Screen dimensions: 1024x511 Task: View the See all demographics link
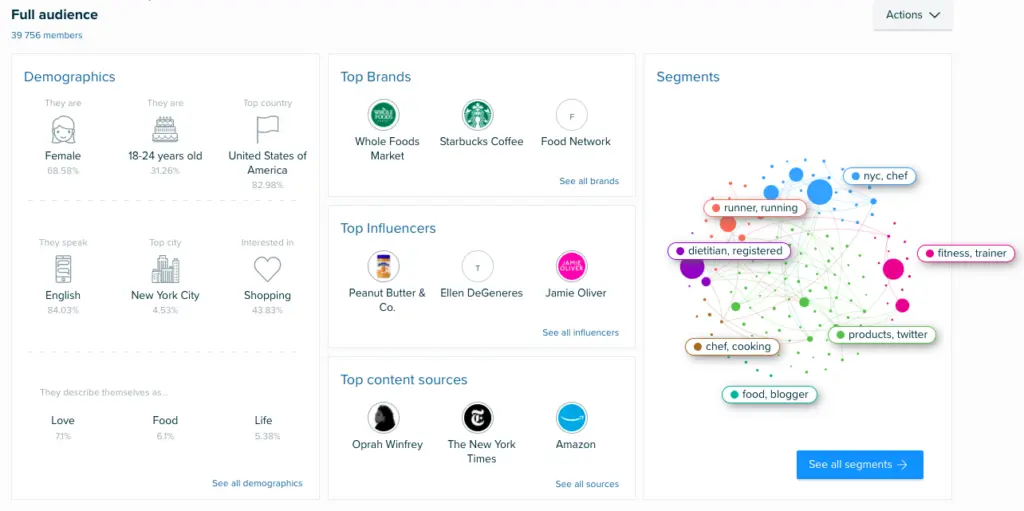tap(257, 483)
